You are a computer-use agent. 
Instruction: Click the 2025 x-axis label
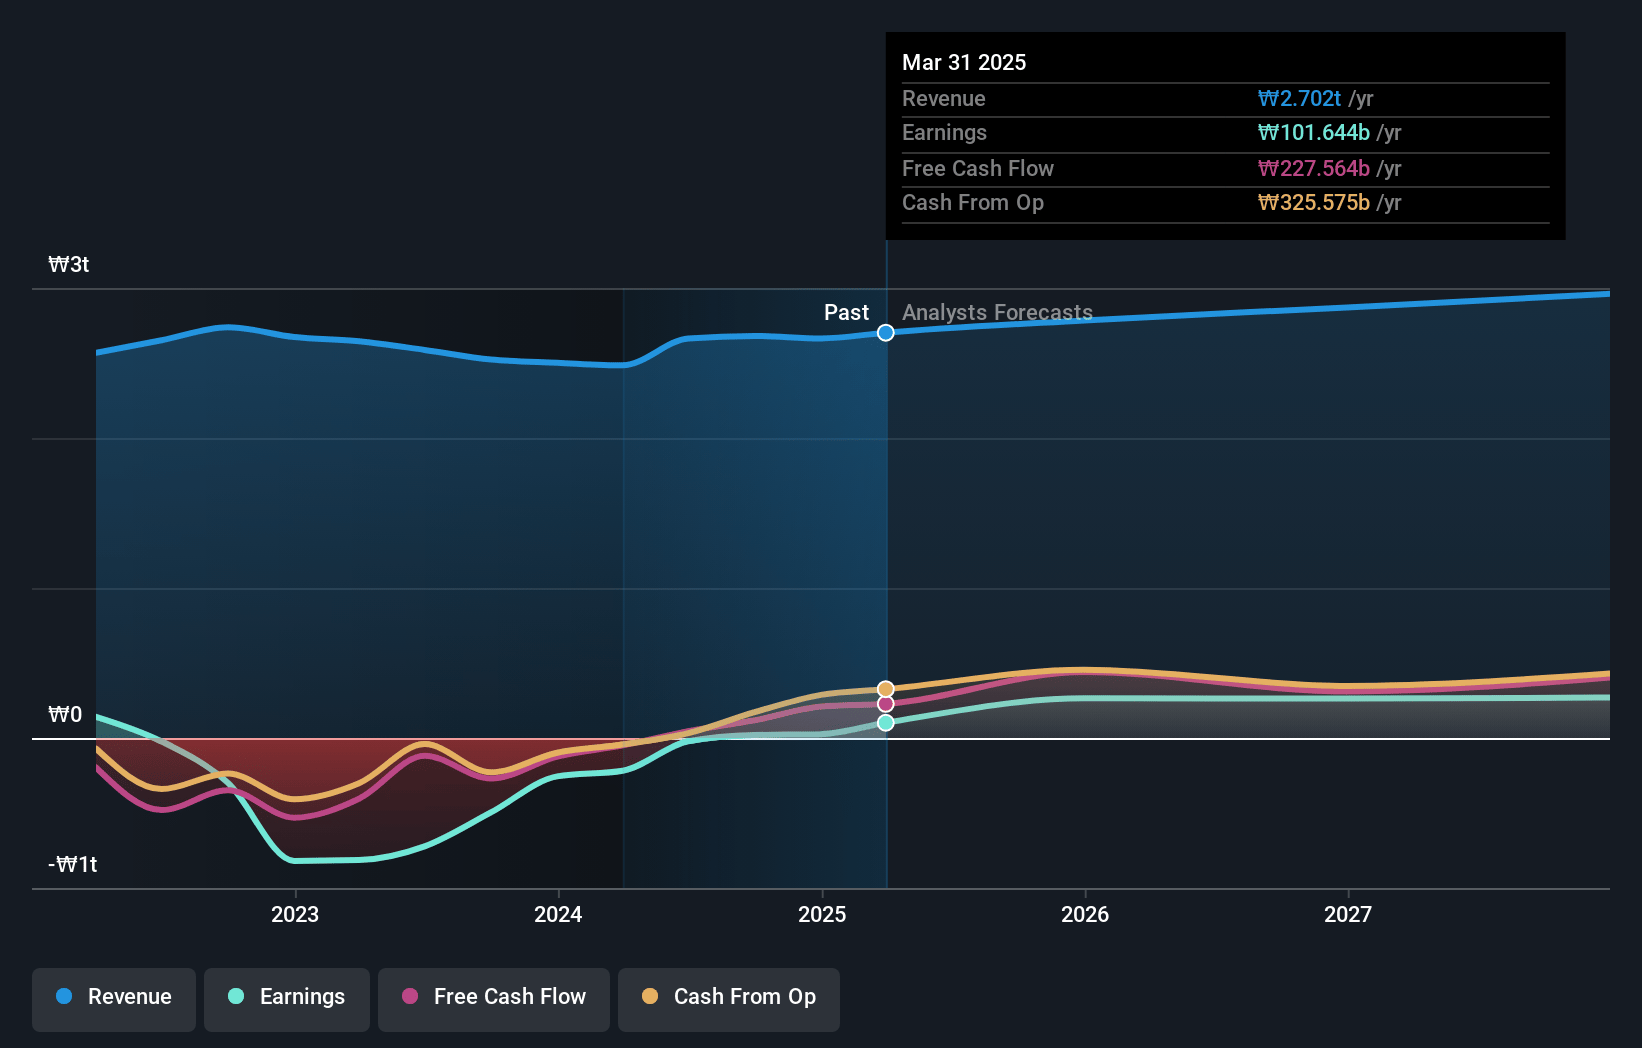tap(822, 914)
